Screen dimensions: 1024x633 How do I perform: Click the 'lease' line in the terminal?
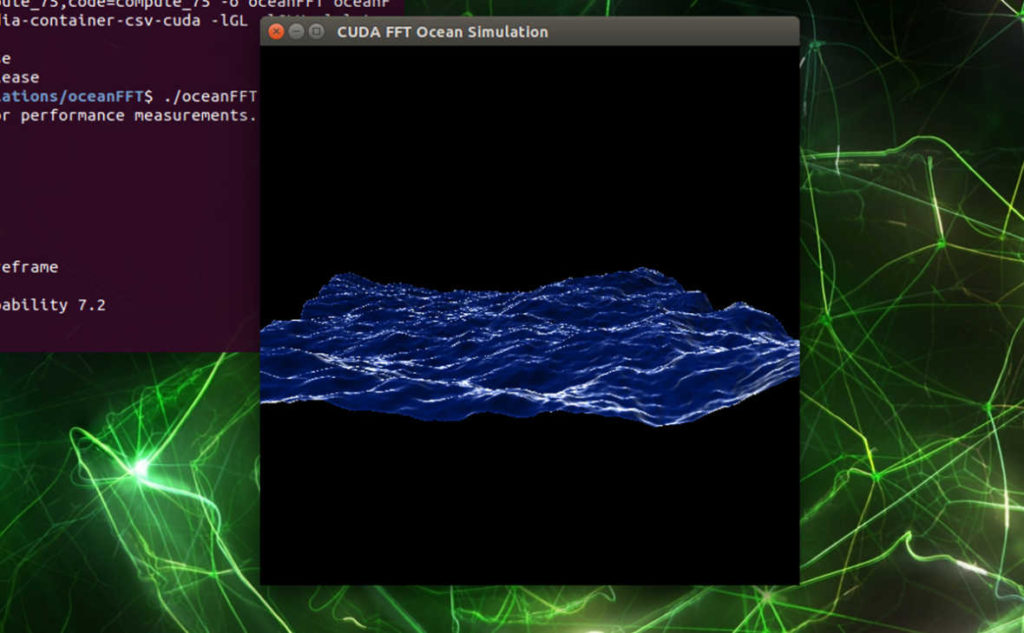[x=20, y=78]
